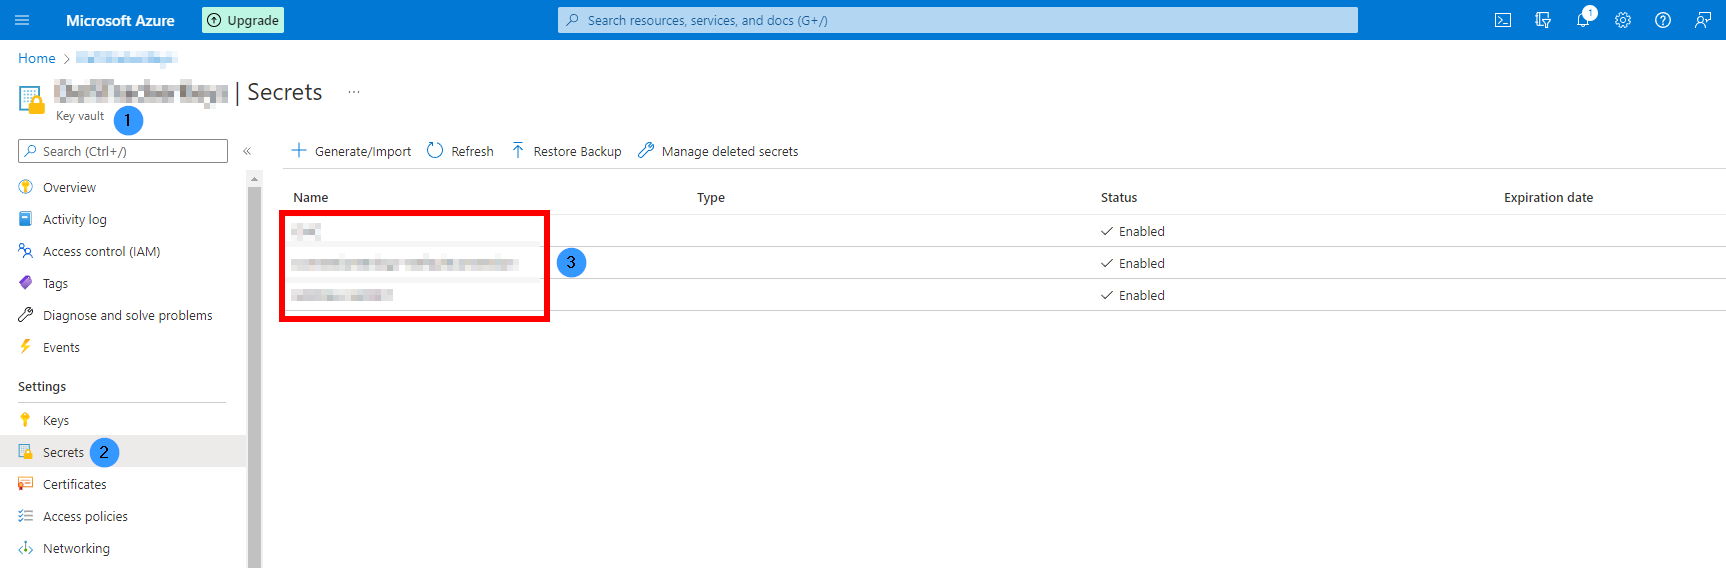1726x568 pixels.
Task: Click the Access policies icon
Action: [26, 516]
